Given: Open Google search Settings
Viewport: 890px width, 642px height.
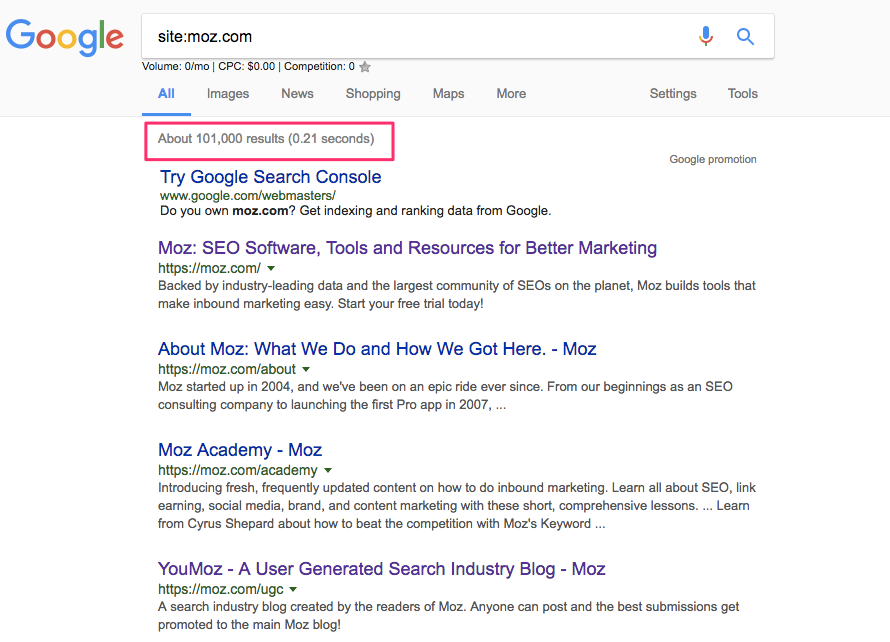Looking at the screenshot, I should tap(672, 93).
